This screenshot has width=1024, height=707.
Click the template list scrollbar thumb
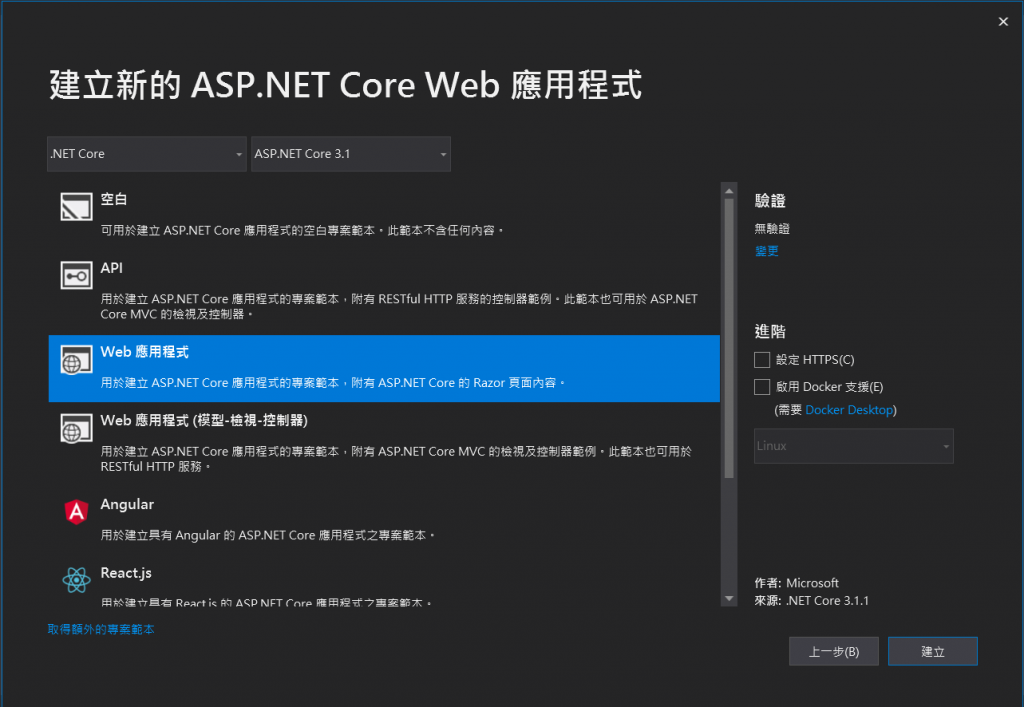(x=729, y=338)
